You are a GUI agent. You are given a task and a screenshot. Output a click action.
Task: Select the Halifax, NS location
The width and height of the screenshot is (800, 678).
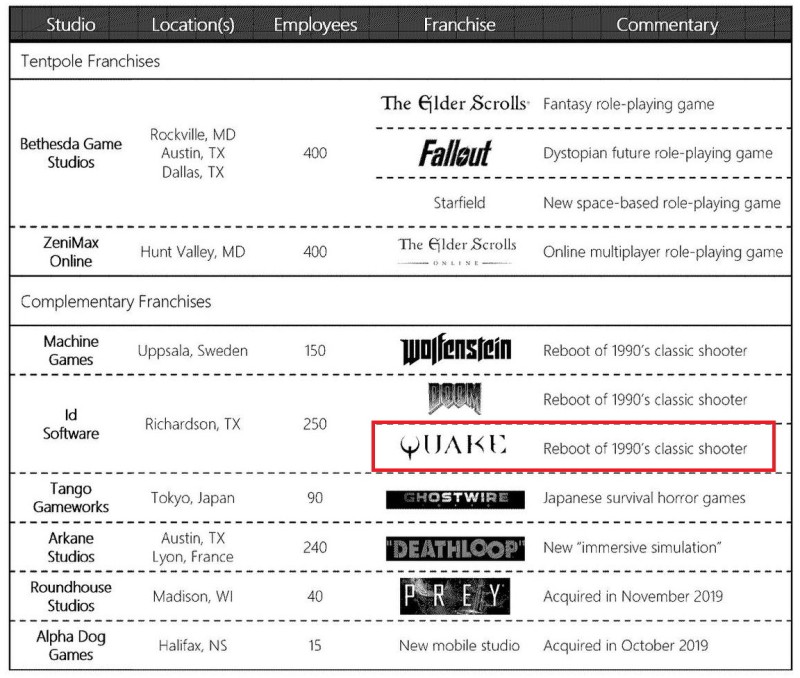point(193,645)
